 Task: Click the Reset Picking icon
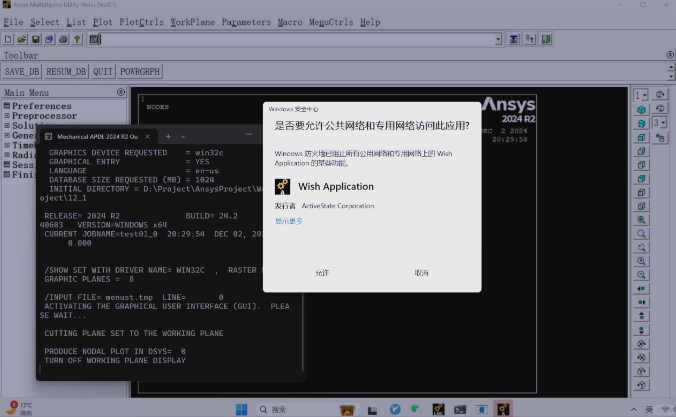(x=530, y=39)
